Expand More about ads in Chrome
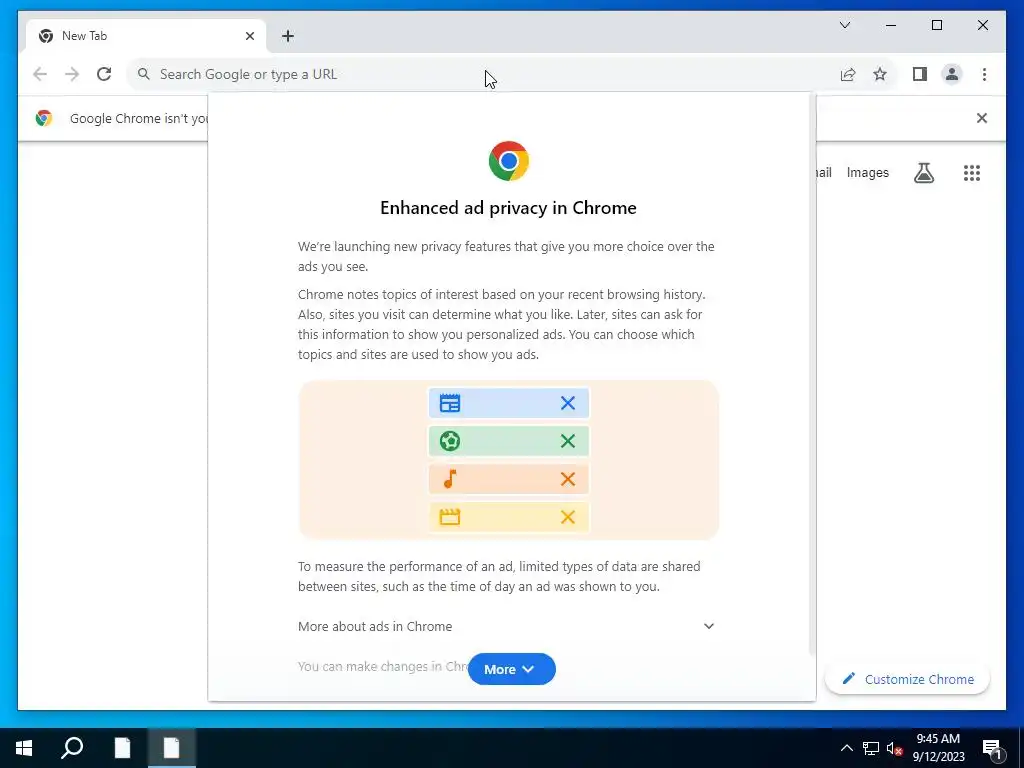Image resolution: width=1024 pixels, height=768 pixels. [506, 626]
